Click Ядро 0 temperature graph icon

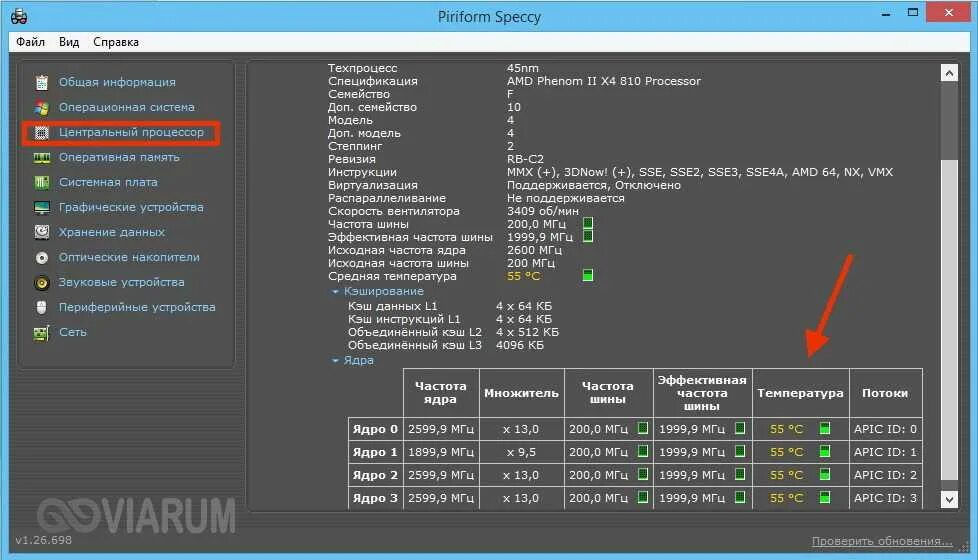[825, 428]
